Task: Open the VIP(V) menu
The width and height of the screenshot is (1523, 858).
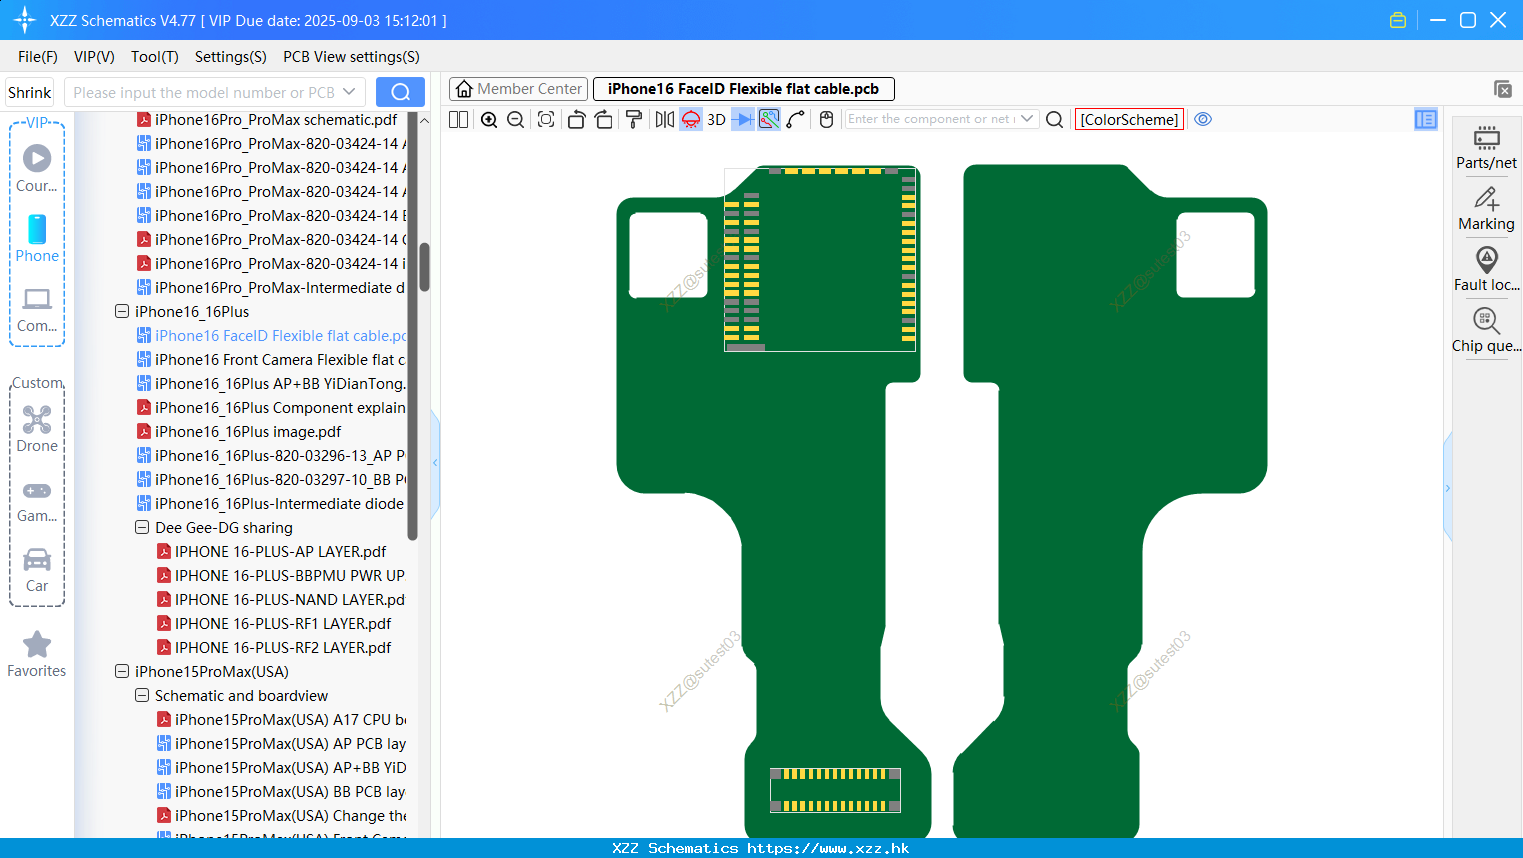Action: (x=94, y=57)
